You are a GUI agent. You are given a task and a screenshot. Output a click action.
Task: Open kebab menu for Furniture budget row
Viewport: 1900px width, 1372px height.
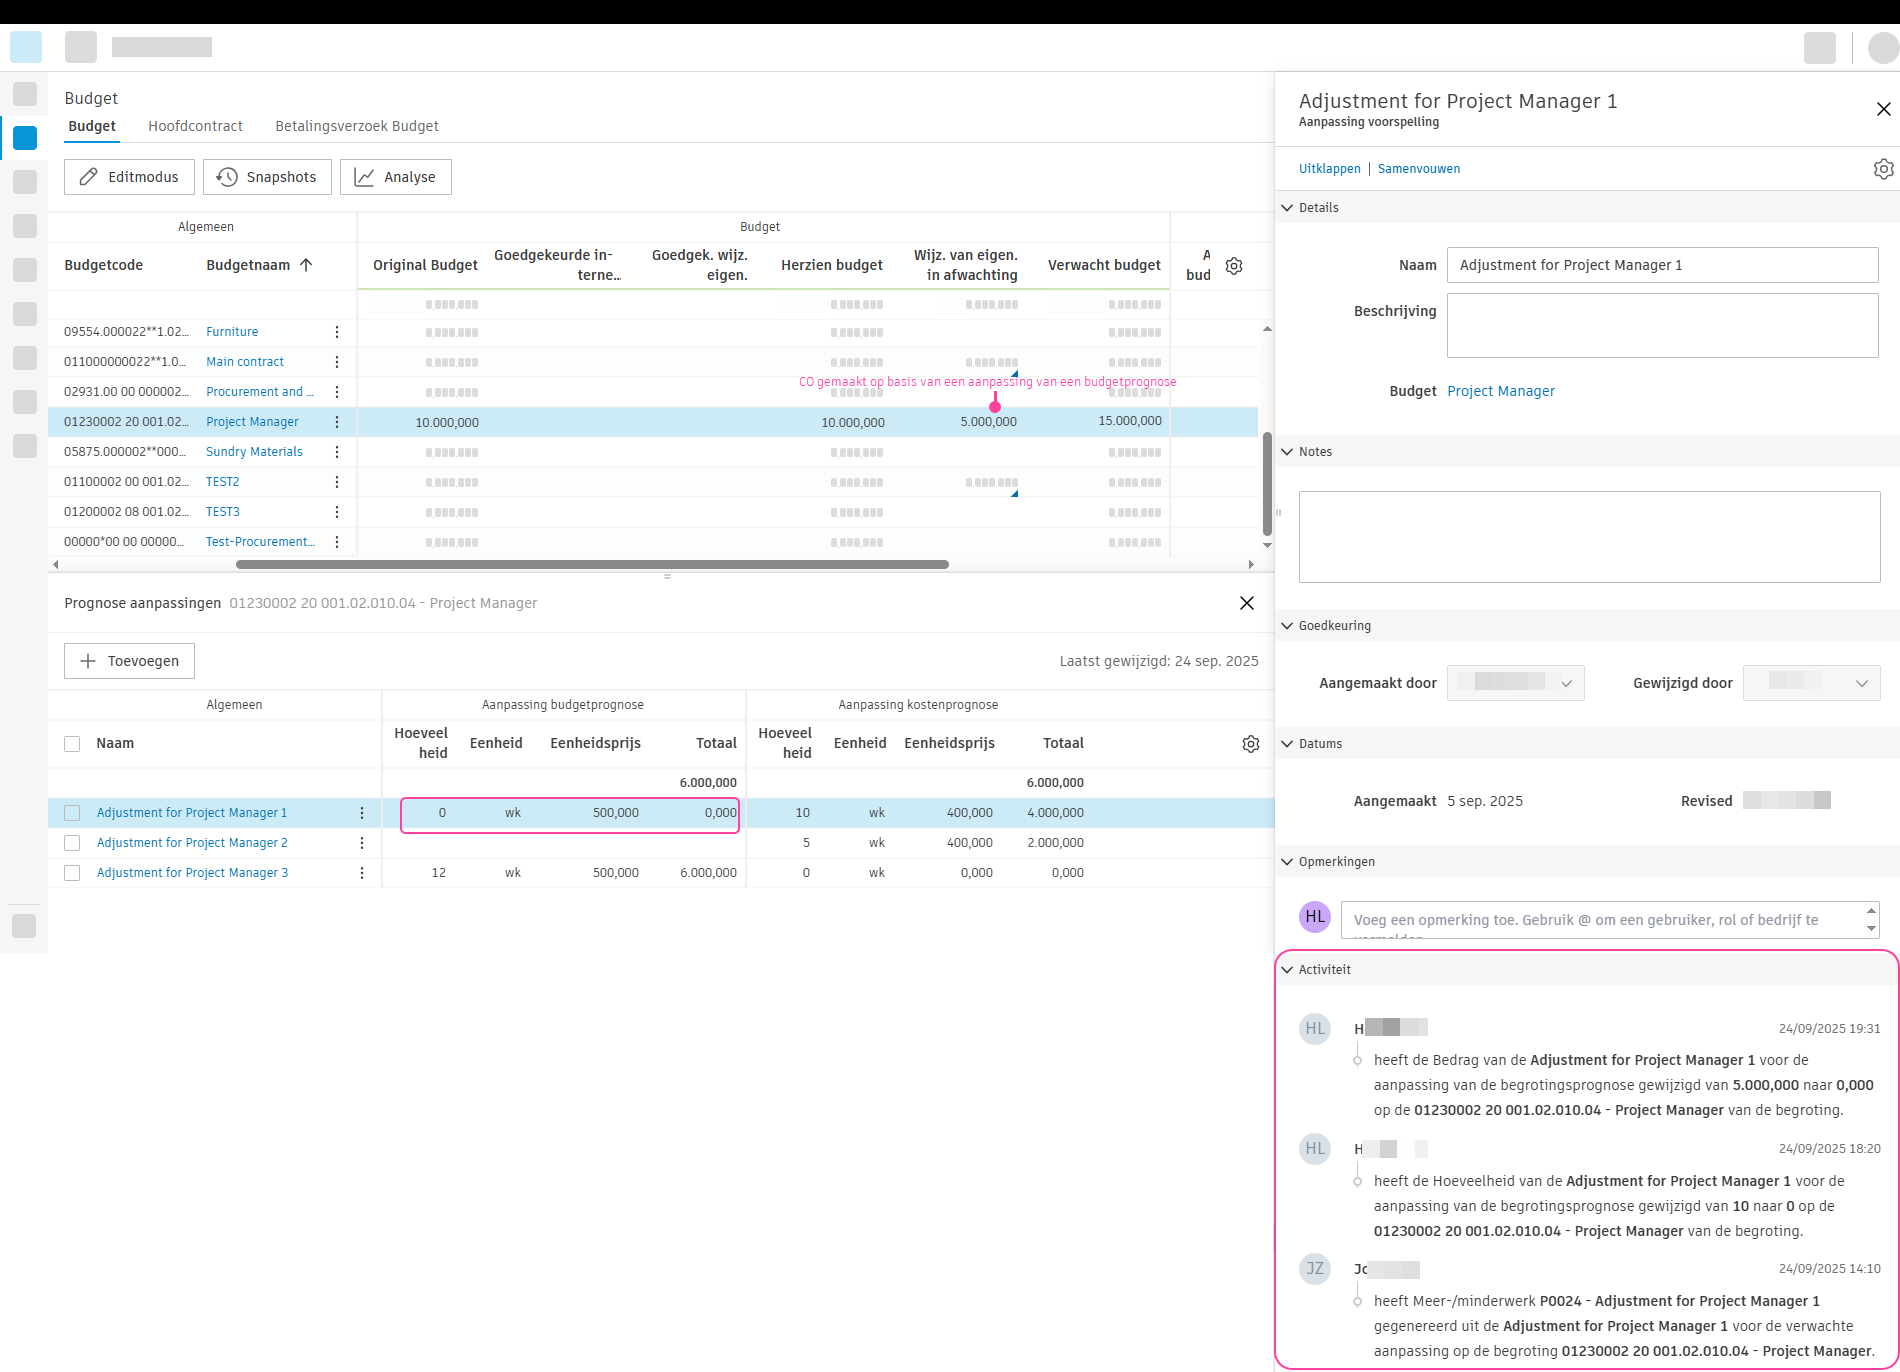[x=337, y=332]
